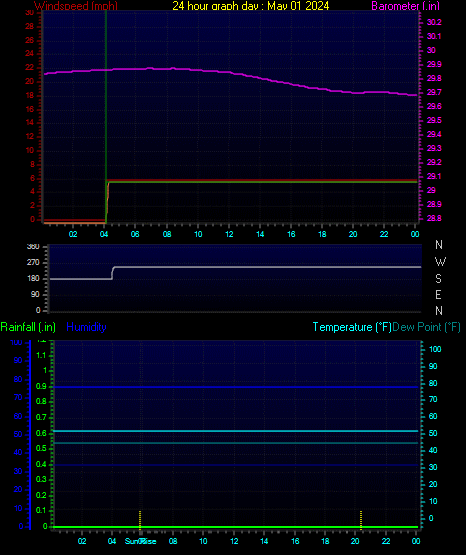
Task: Click the Humidity legend label
Action: (x=86, y=327)
